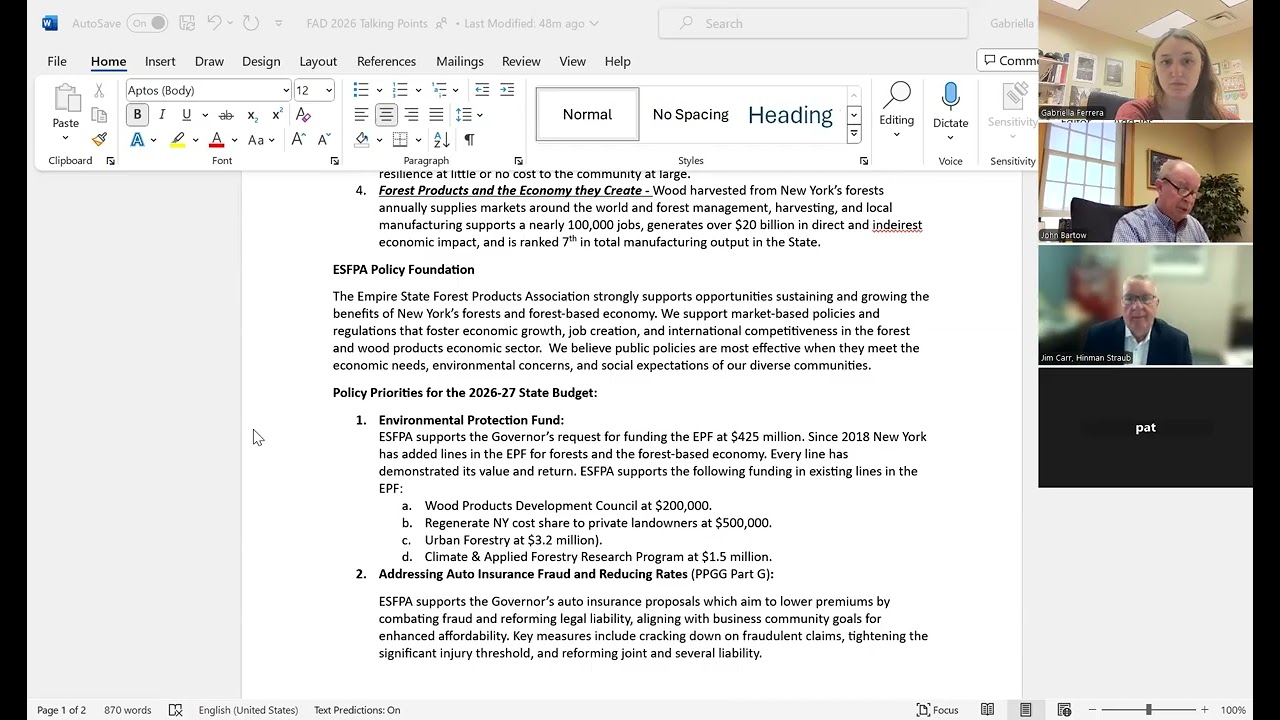Image resolution: width=1280 pixels, height=720 pixels.
Task: Click the search box in title bar
Action: [813, 23]
